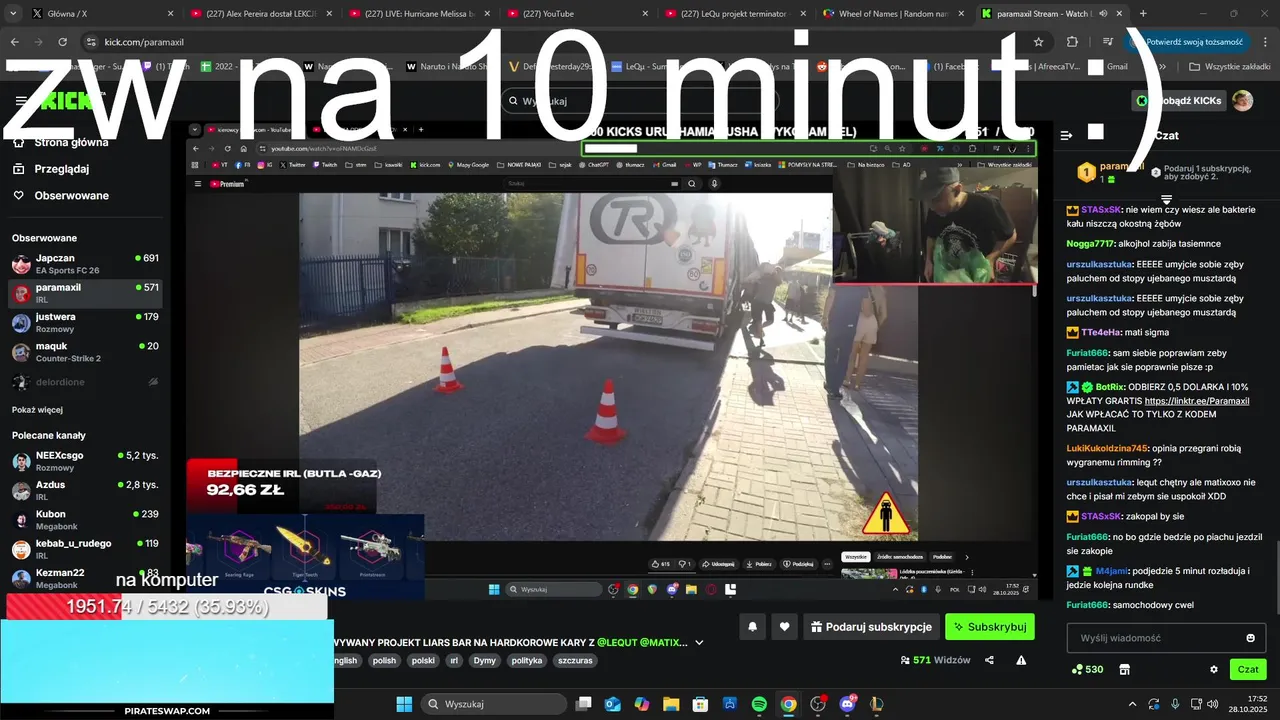Open Outlook from the taskbar

(x=612, y=704)
